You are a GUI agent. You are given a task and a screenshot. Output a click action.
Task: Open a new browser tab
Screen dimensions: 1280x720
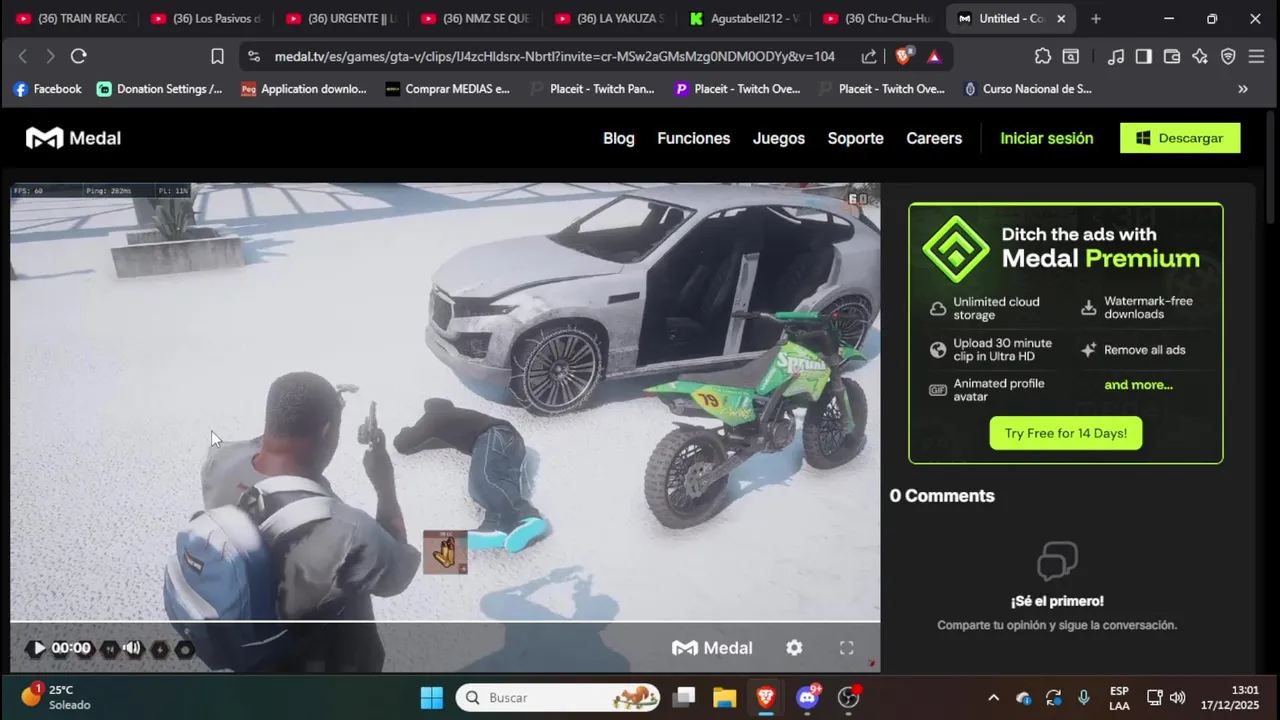1096,18
